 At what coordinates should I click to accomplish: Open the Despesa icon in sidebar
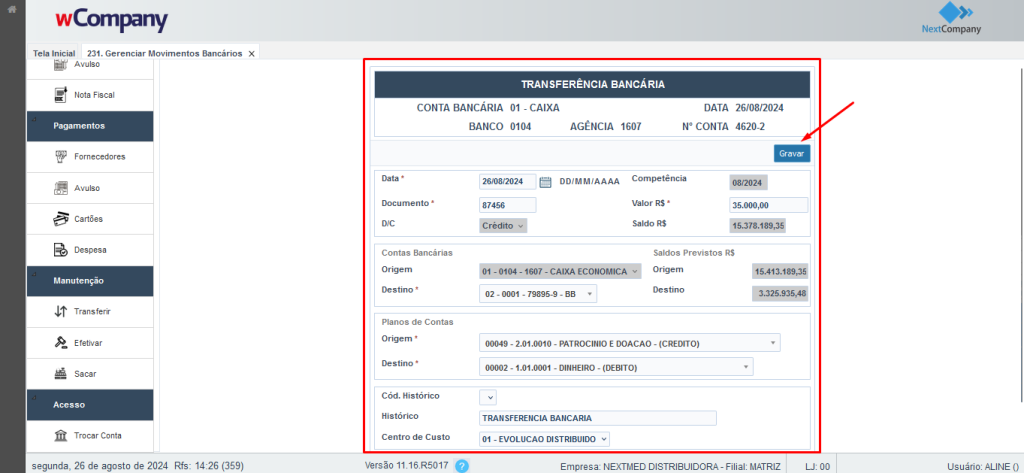[61, 250]
